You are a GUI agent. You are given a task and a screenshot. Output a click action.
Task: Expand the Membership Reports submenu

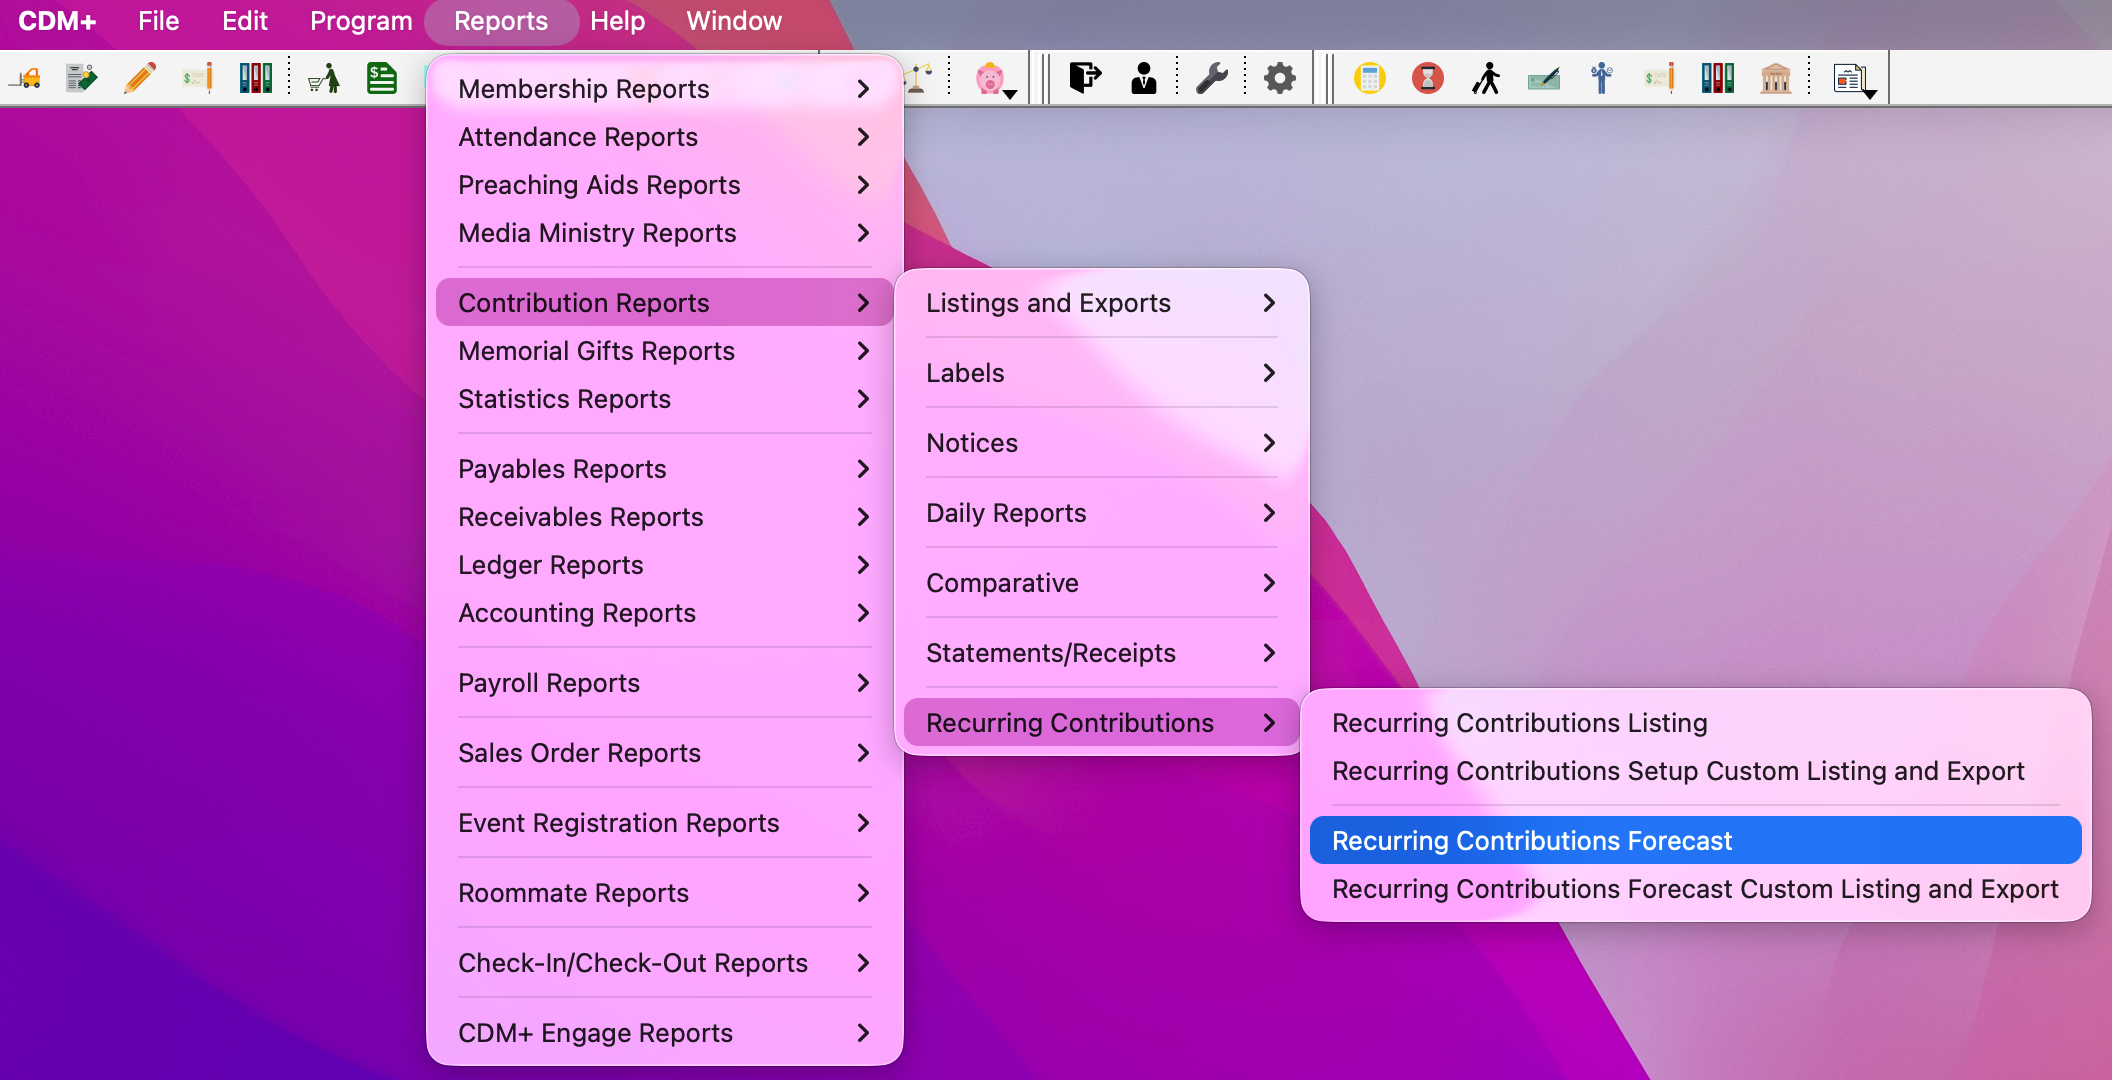point(664,89)
